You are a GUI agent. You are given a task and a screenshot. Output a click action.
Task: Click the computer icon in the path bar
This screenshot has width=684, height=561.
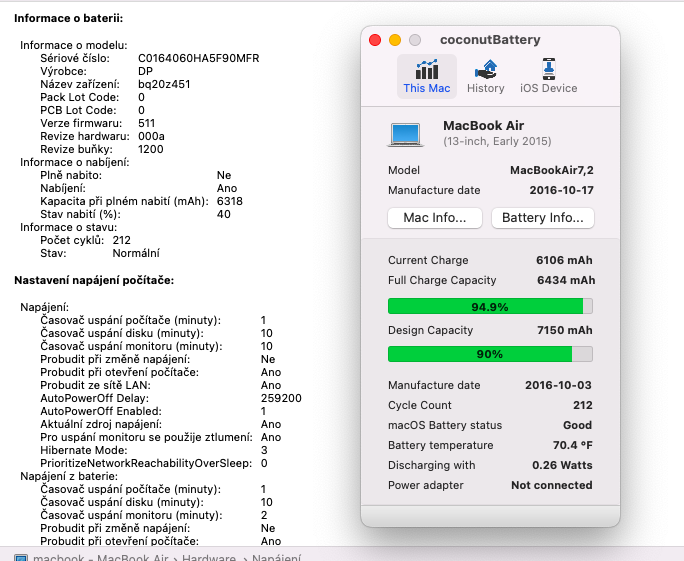[21, 558]
